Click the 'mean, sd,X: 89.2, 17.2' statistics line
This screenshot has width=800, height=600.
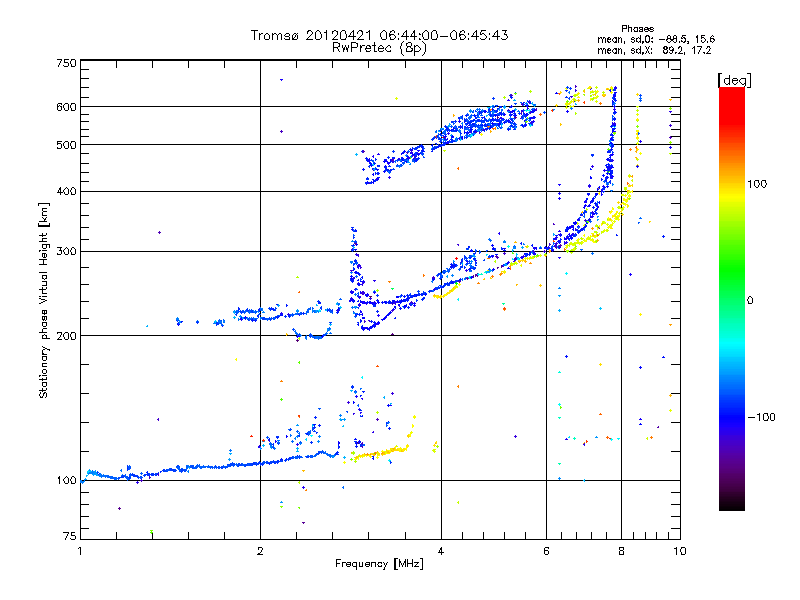(x=654, y=50)
